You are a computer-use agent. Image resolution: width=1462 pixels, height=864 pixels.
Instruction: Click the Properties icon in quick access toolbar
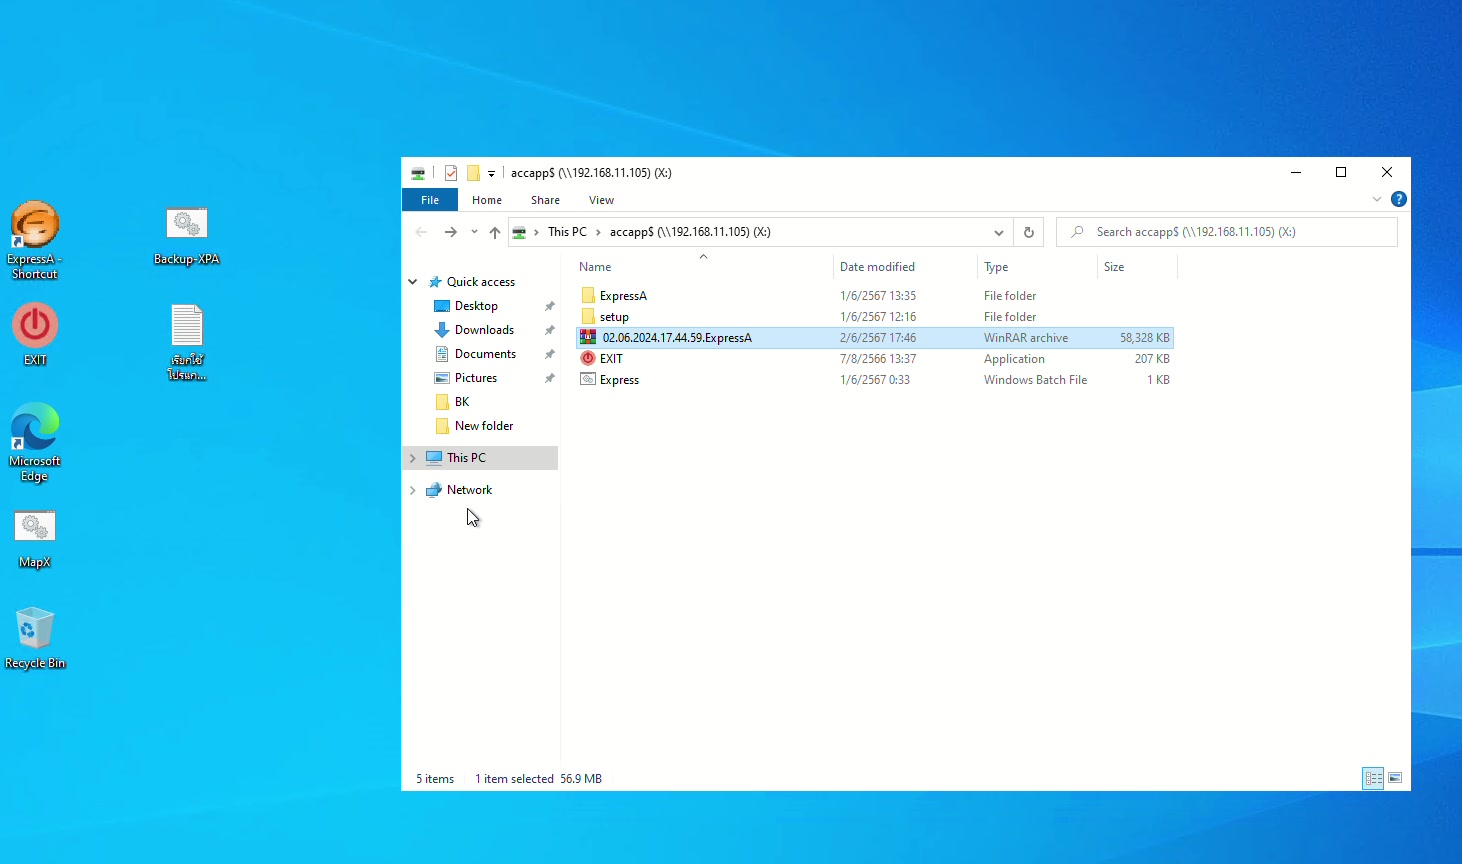(x=451, y=173)
